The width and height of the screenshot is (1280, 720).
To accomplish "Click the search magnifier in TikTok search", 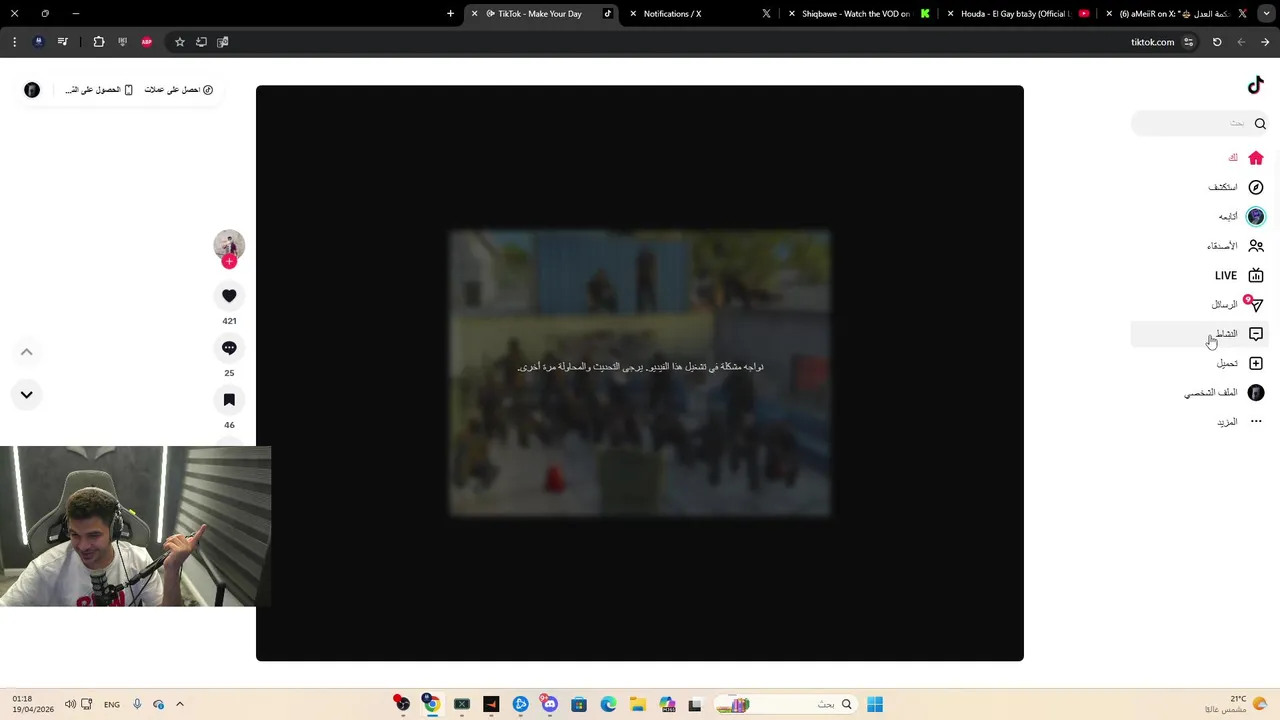I will click(x=1260, y=124).
